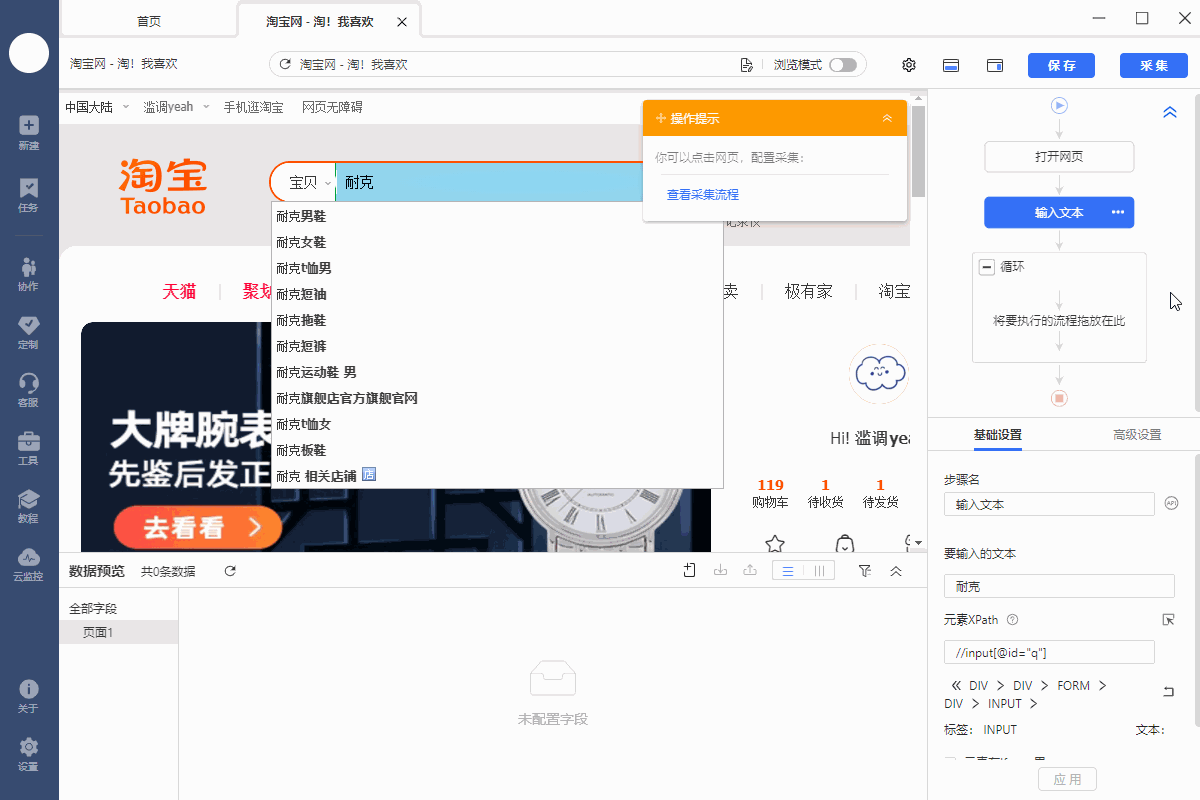1200x800 pixels.
Task: Add a new field in data preview
Action: (x=690, y=570)
